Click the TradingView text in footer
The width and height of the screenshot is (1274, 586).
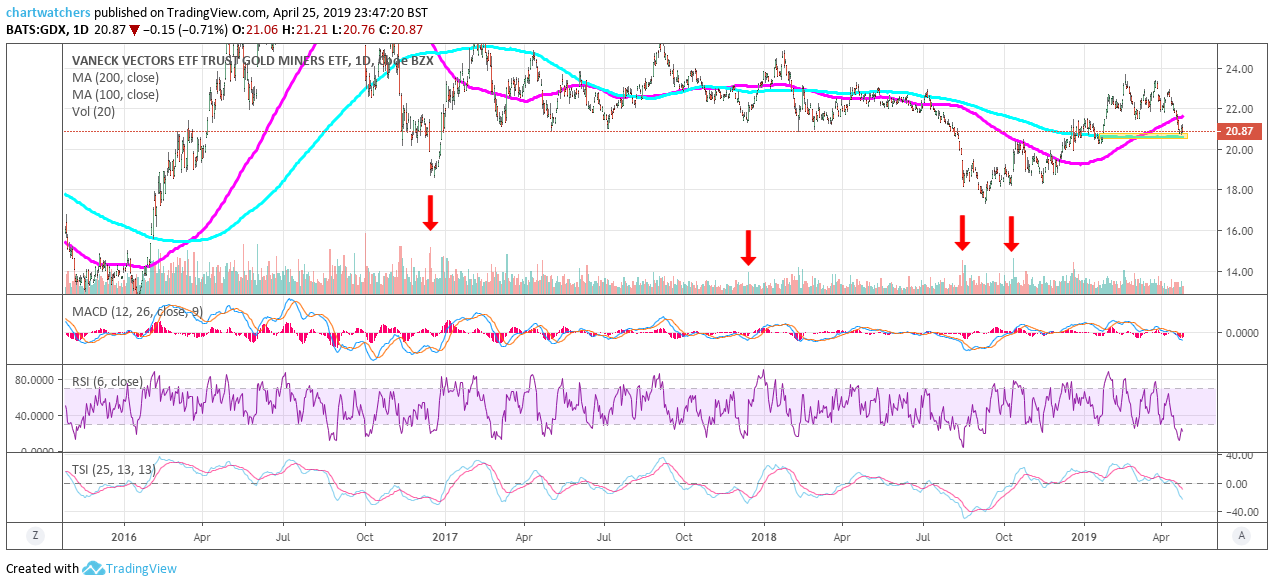(x=142, y=568)
